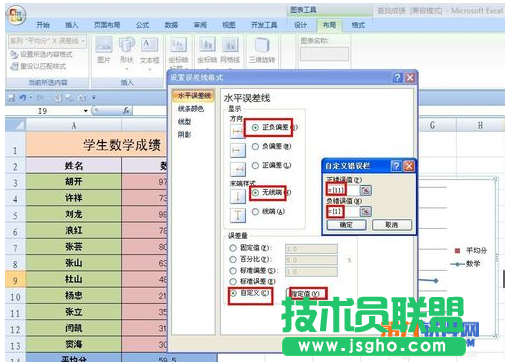Expand the Name Box dropdown arrow
The height and width of the screenshot is (362, 509).
tap(86, 111)
